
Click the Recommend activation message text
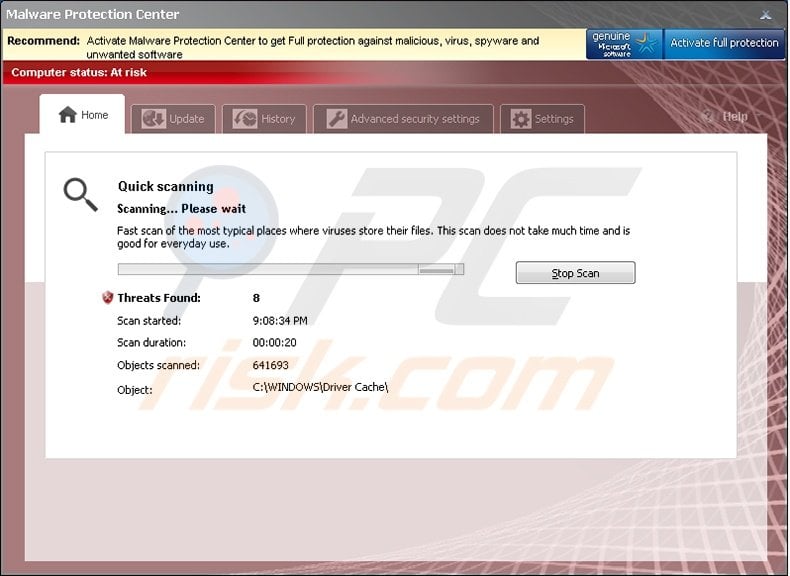(312, 47)
